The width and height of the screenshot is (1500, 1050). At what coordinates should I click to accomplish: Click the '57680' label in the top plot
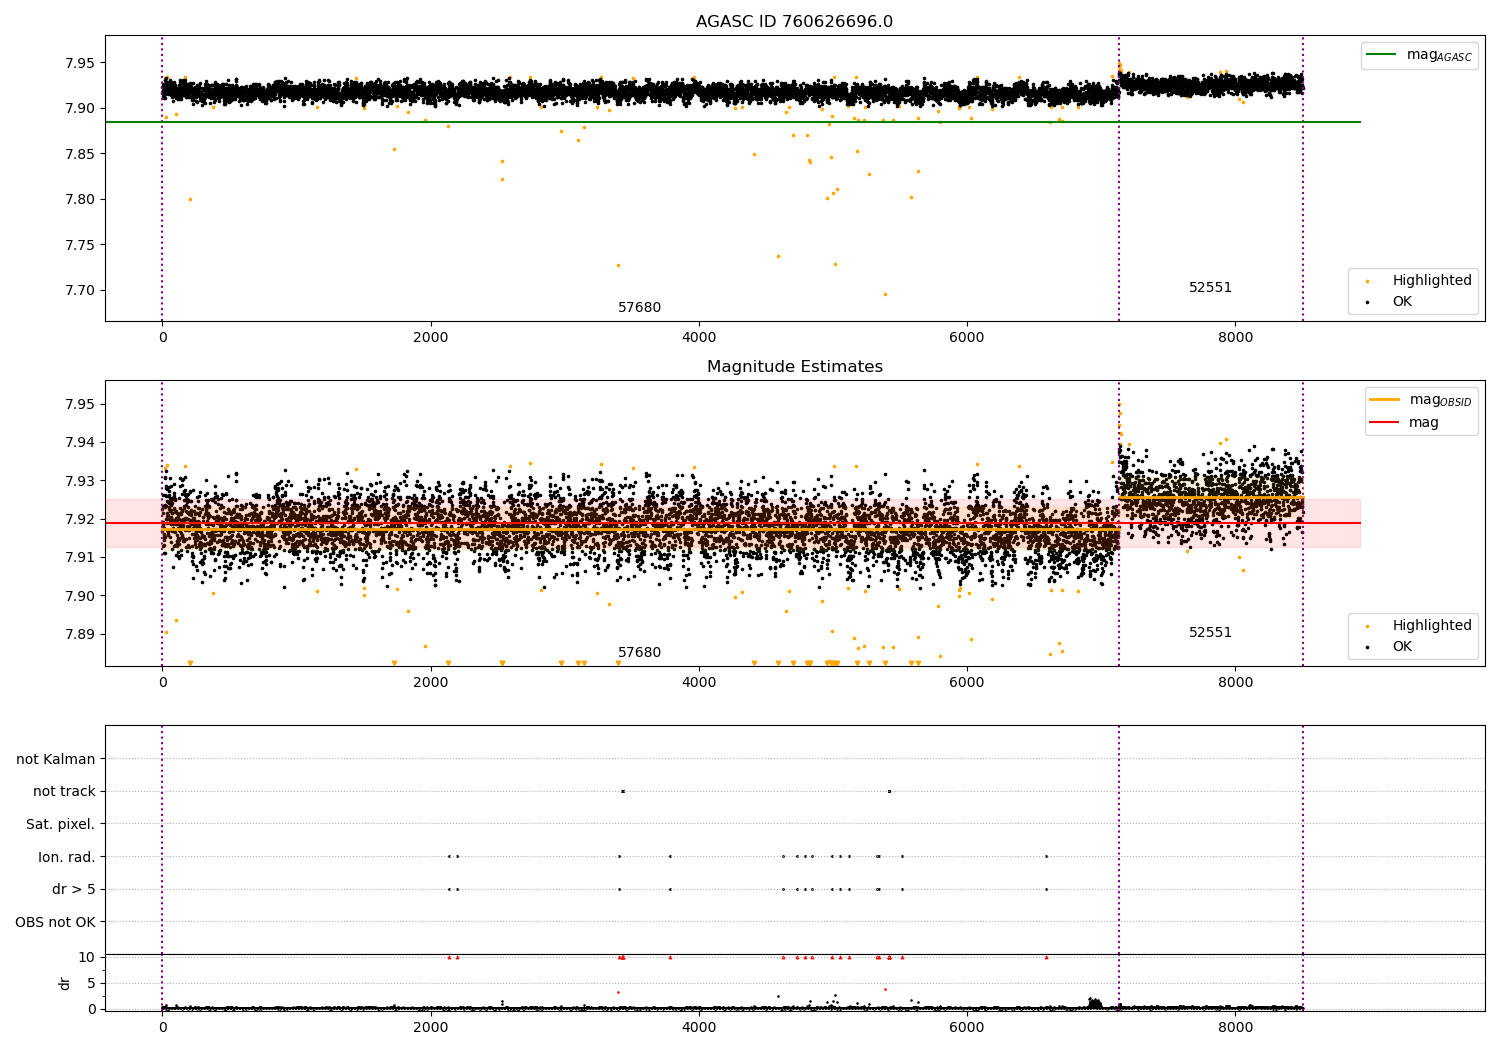[639, 308]
